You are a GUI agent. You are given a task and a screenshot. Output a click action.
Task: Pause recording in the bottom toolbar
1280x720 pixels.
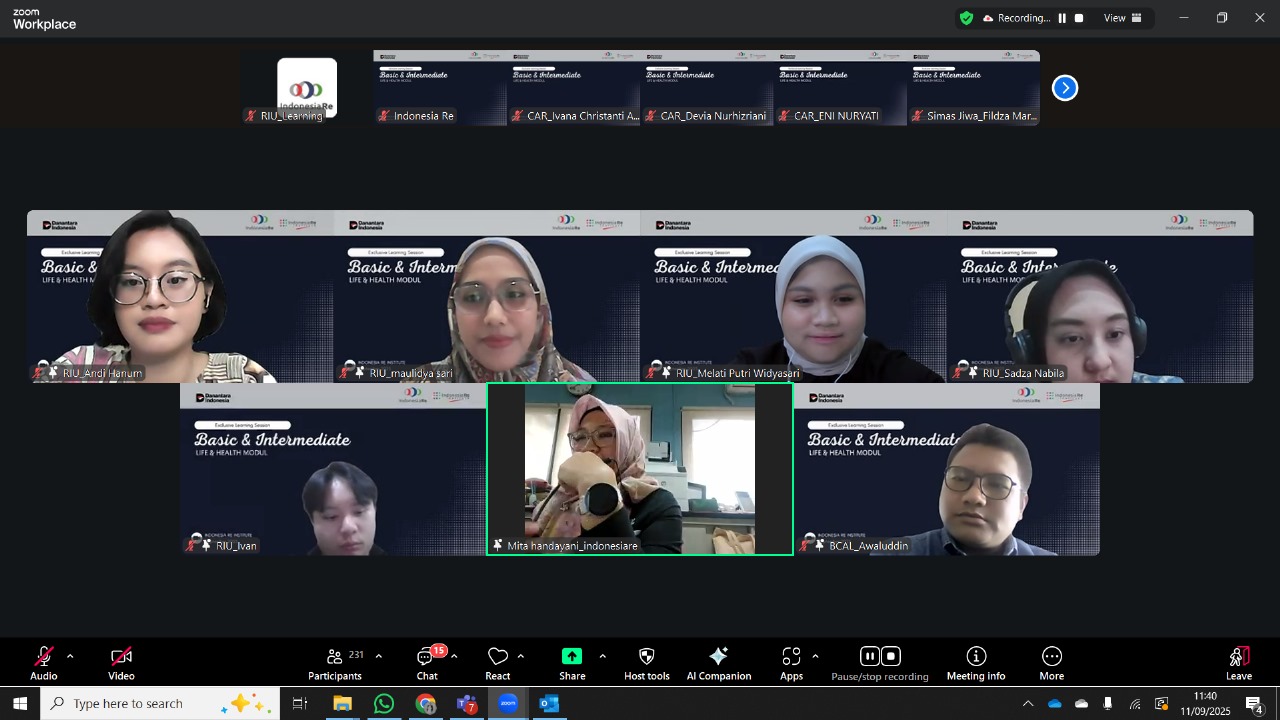click(x=869, y=657)
